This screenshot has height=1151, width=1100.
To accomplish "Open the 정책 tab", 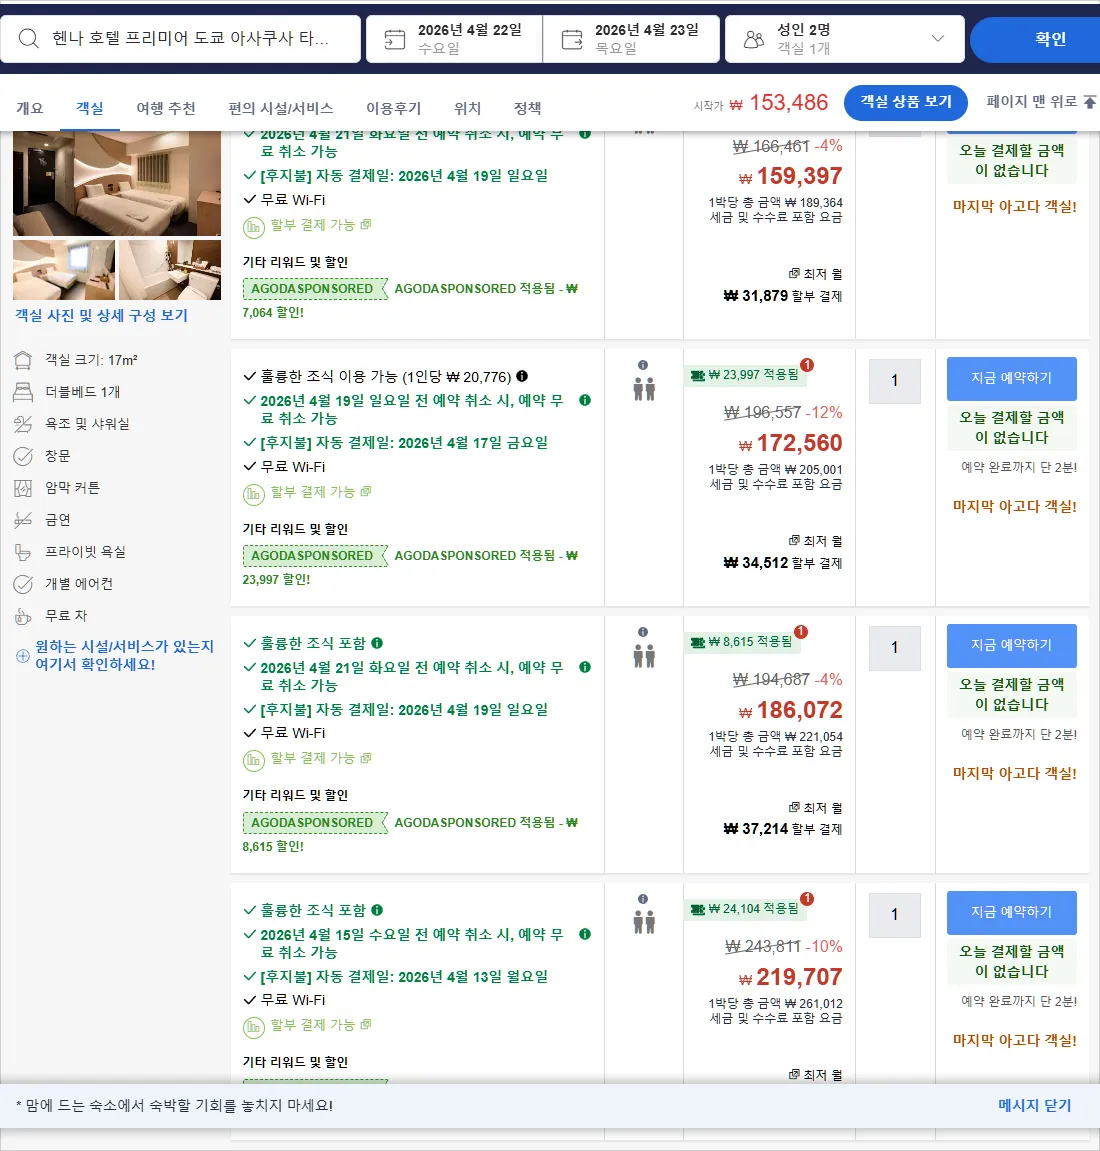I will (x=528, y=108).
